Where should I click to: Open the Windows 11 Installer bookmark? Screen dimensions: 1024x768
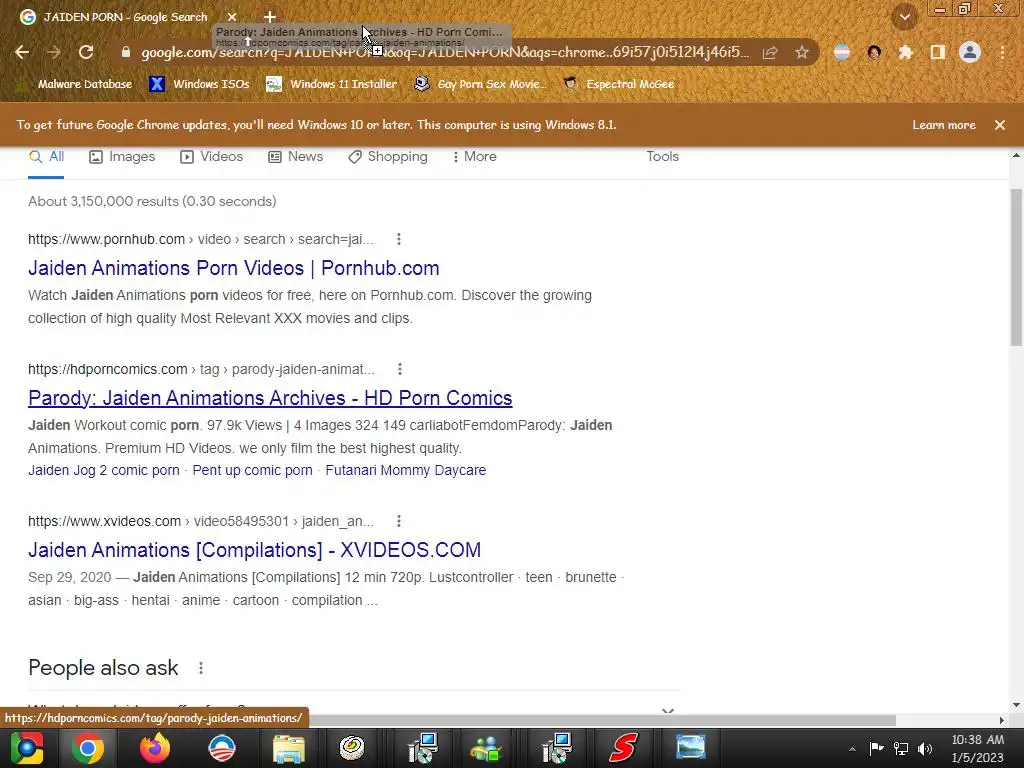click(x=332, y=84)
